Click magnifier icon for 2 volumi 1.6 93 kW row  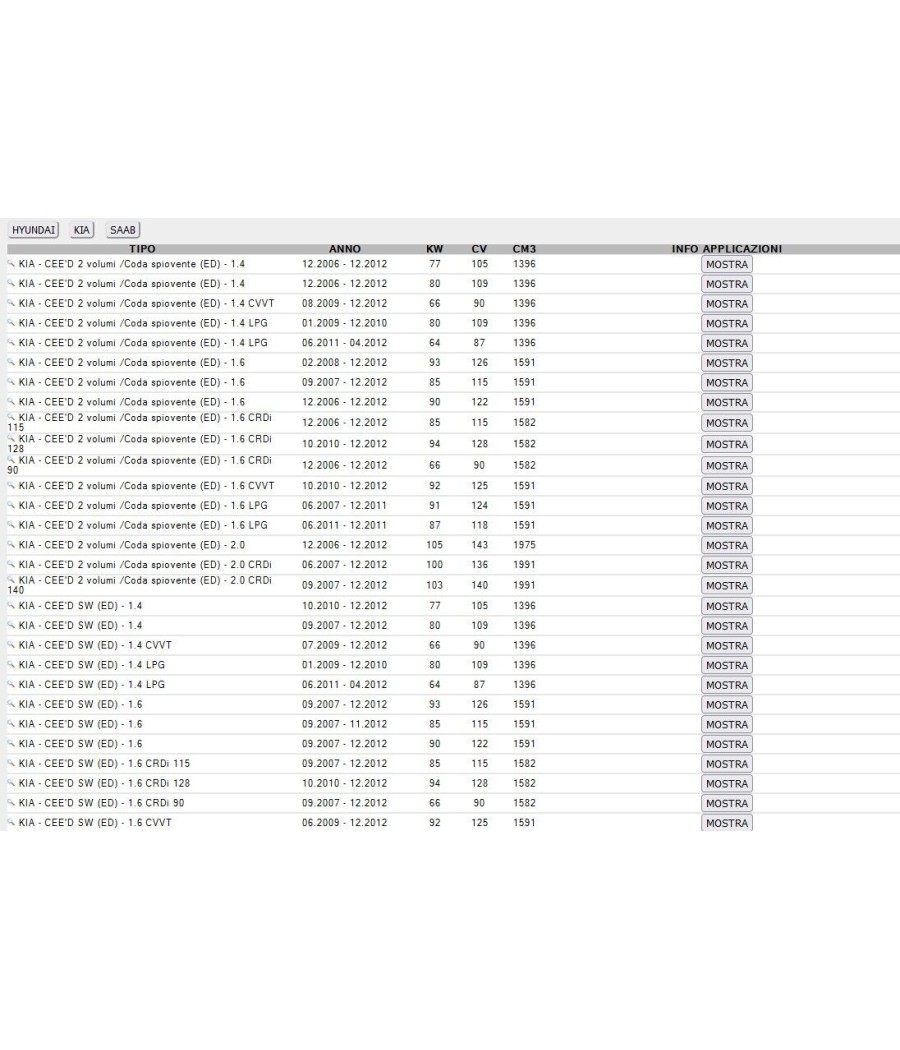(11, 362)
